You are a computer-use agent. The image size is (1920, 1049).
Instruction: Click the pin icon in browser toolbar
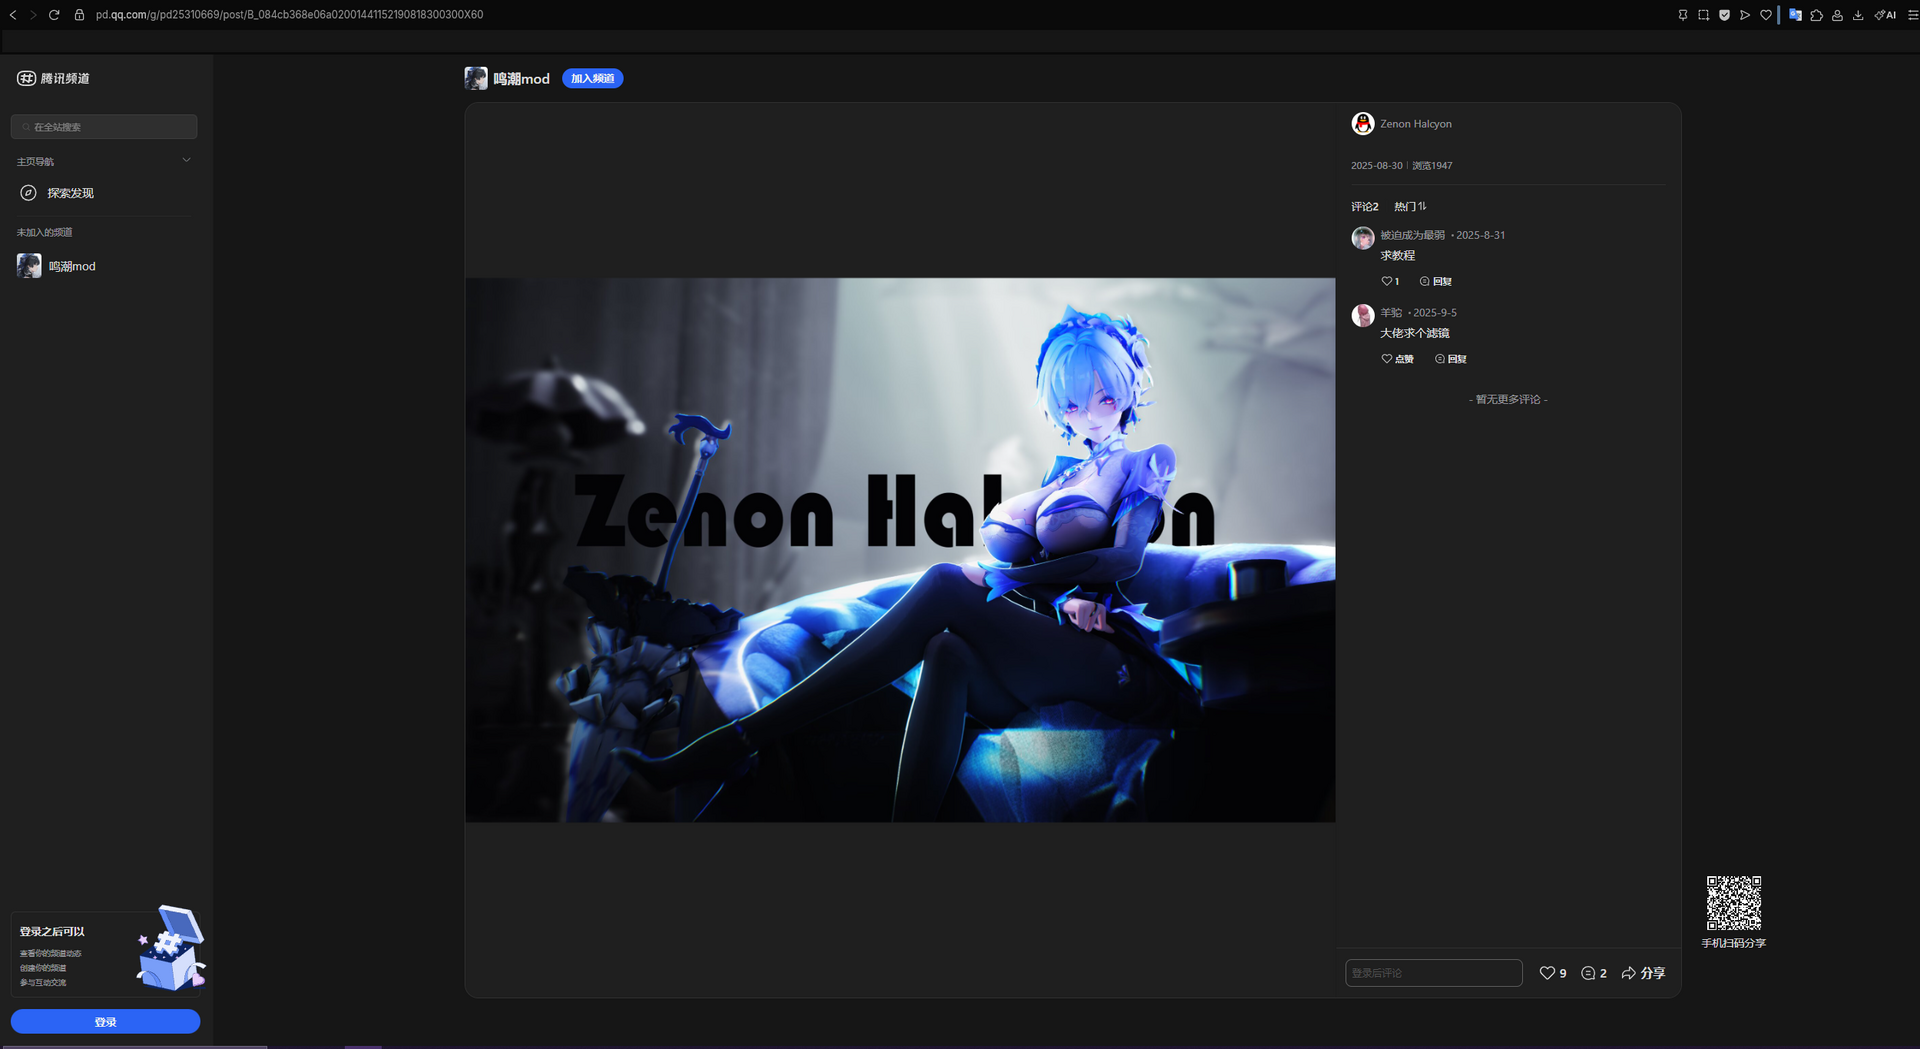(1683, 15)
